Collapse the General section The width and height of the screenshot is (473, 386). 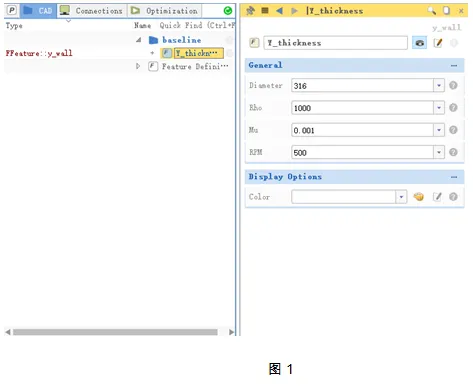(454, 65)
